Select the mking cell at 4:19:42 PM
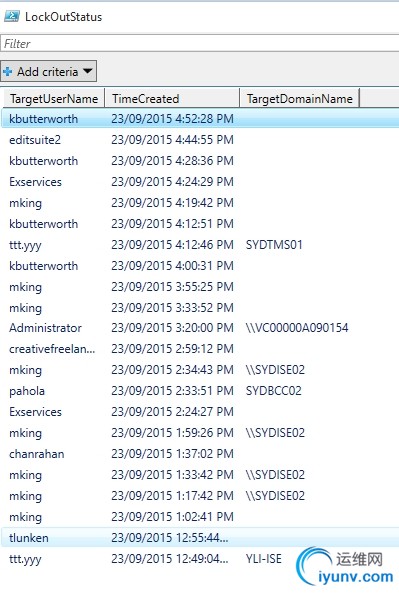Viewport: 399px width, 593px height. pyautogui.click(x=25, y=203)
